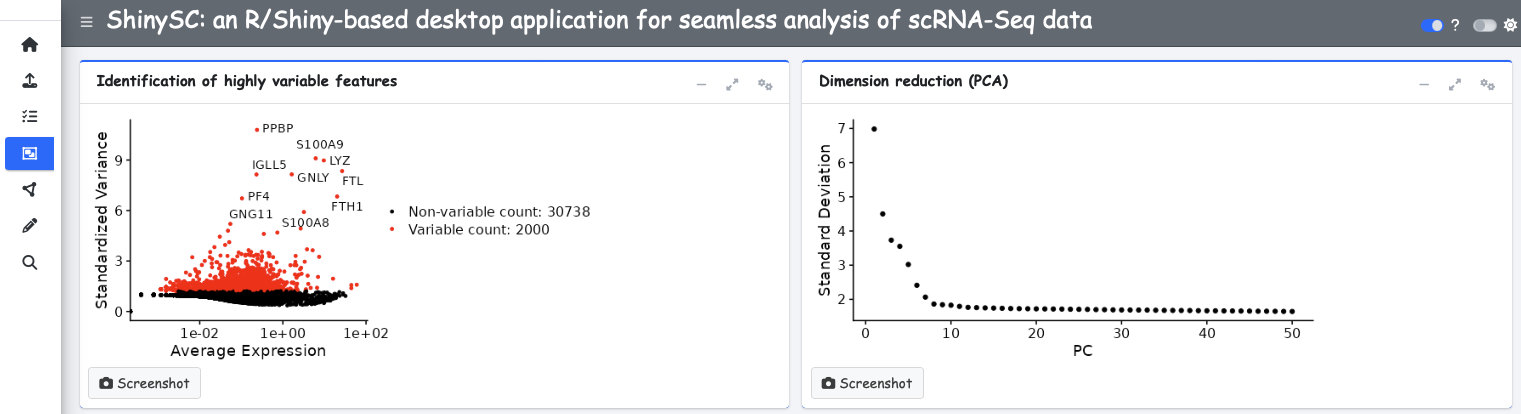Select the highlighted image panel sidebar icon

click(x=29, y=153)
